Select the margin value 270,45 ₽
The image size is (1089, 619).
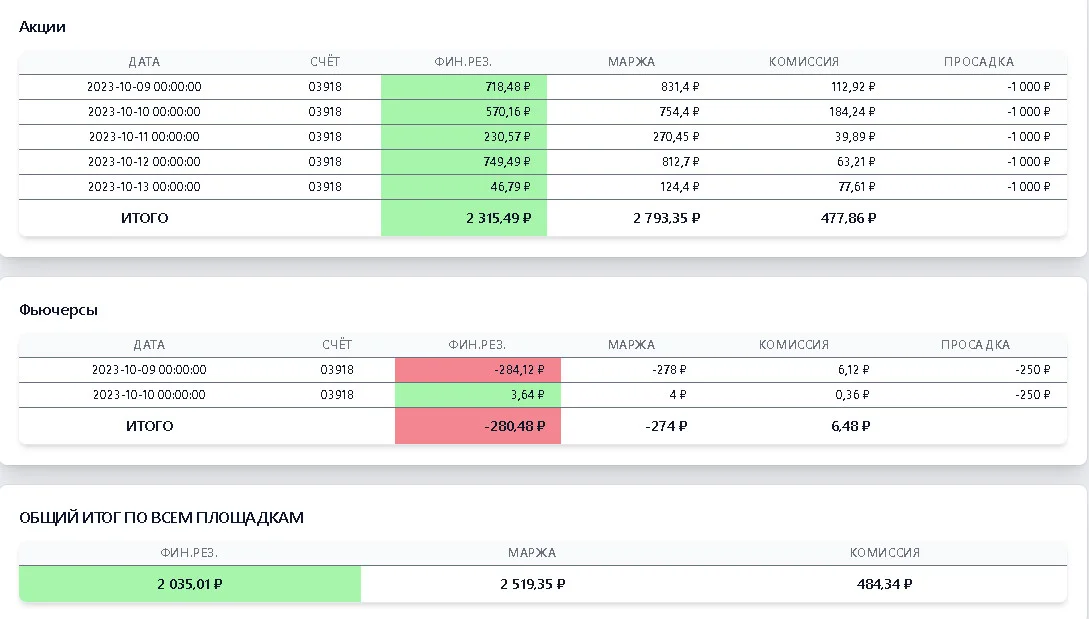click(676, 137)
